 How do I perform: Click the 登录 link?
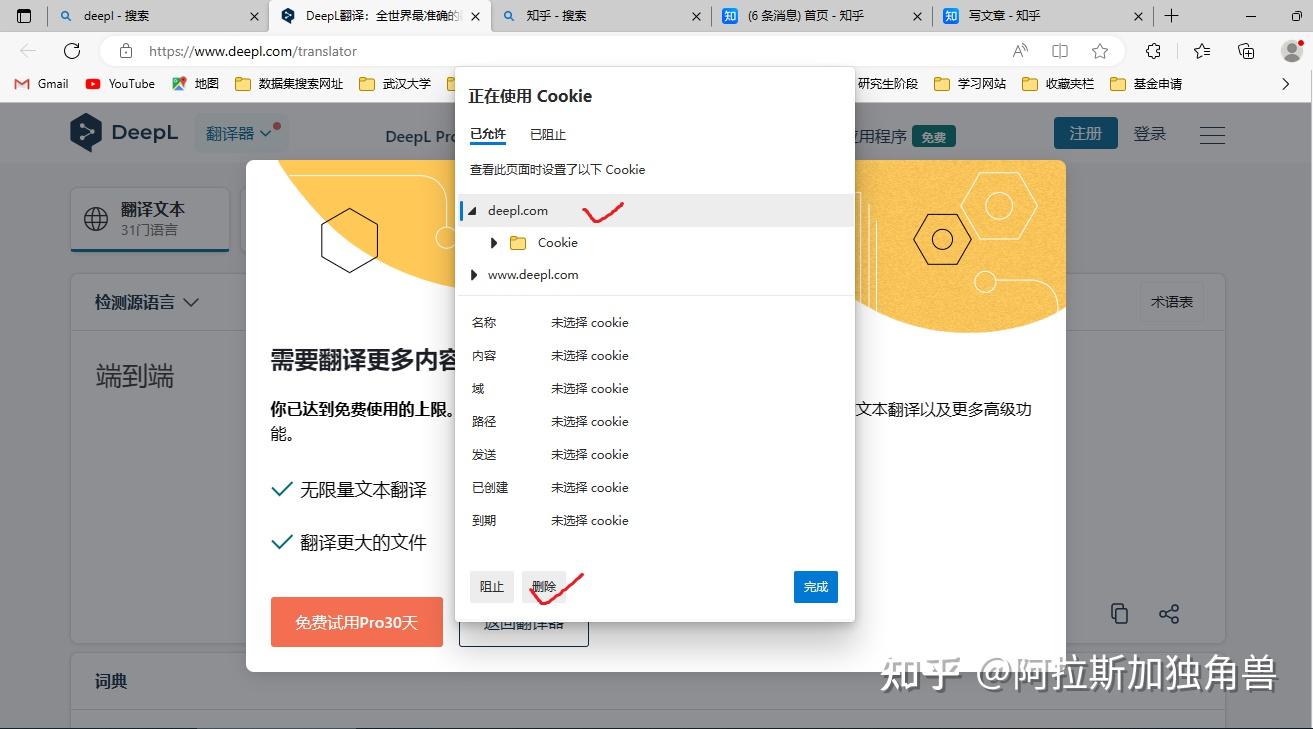[x=1150, y=133]
